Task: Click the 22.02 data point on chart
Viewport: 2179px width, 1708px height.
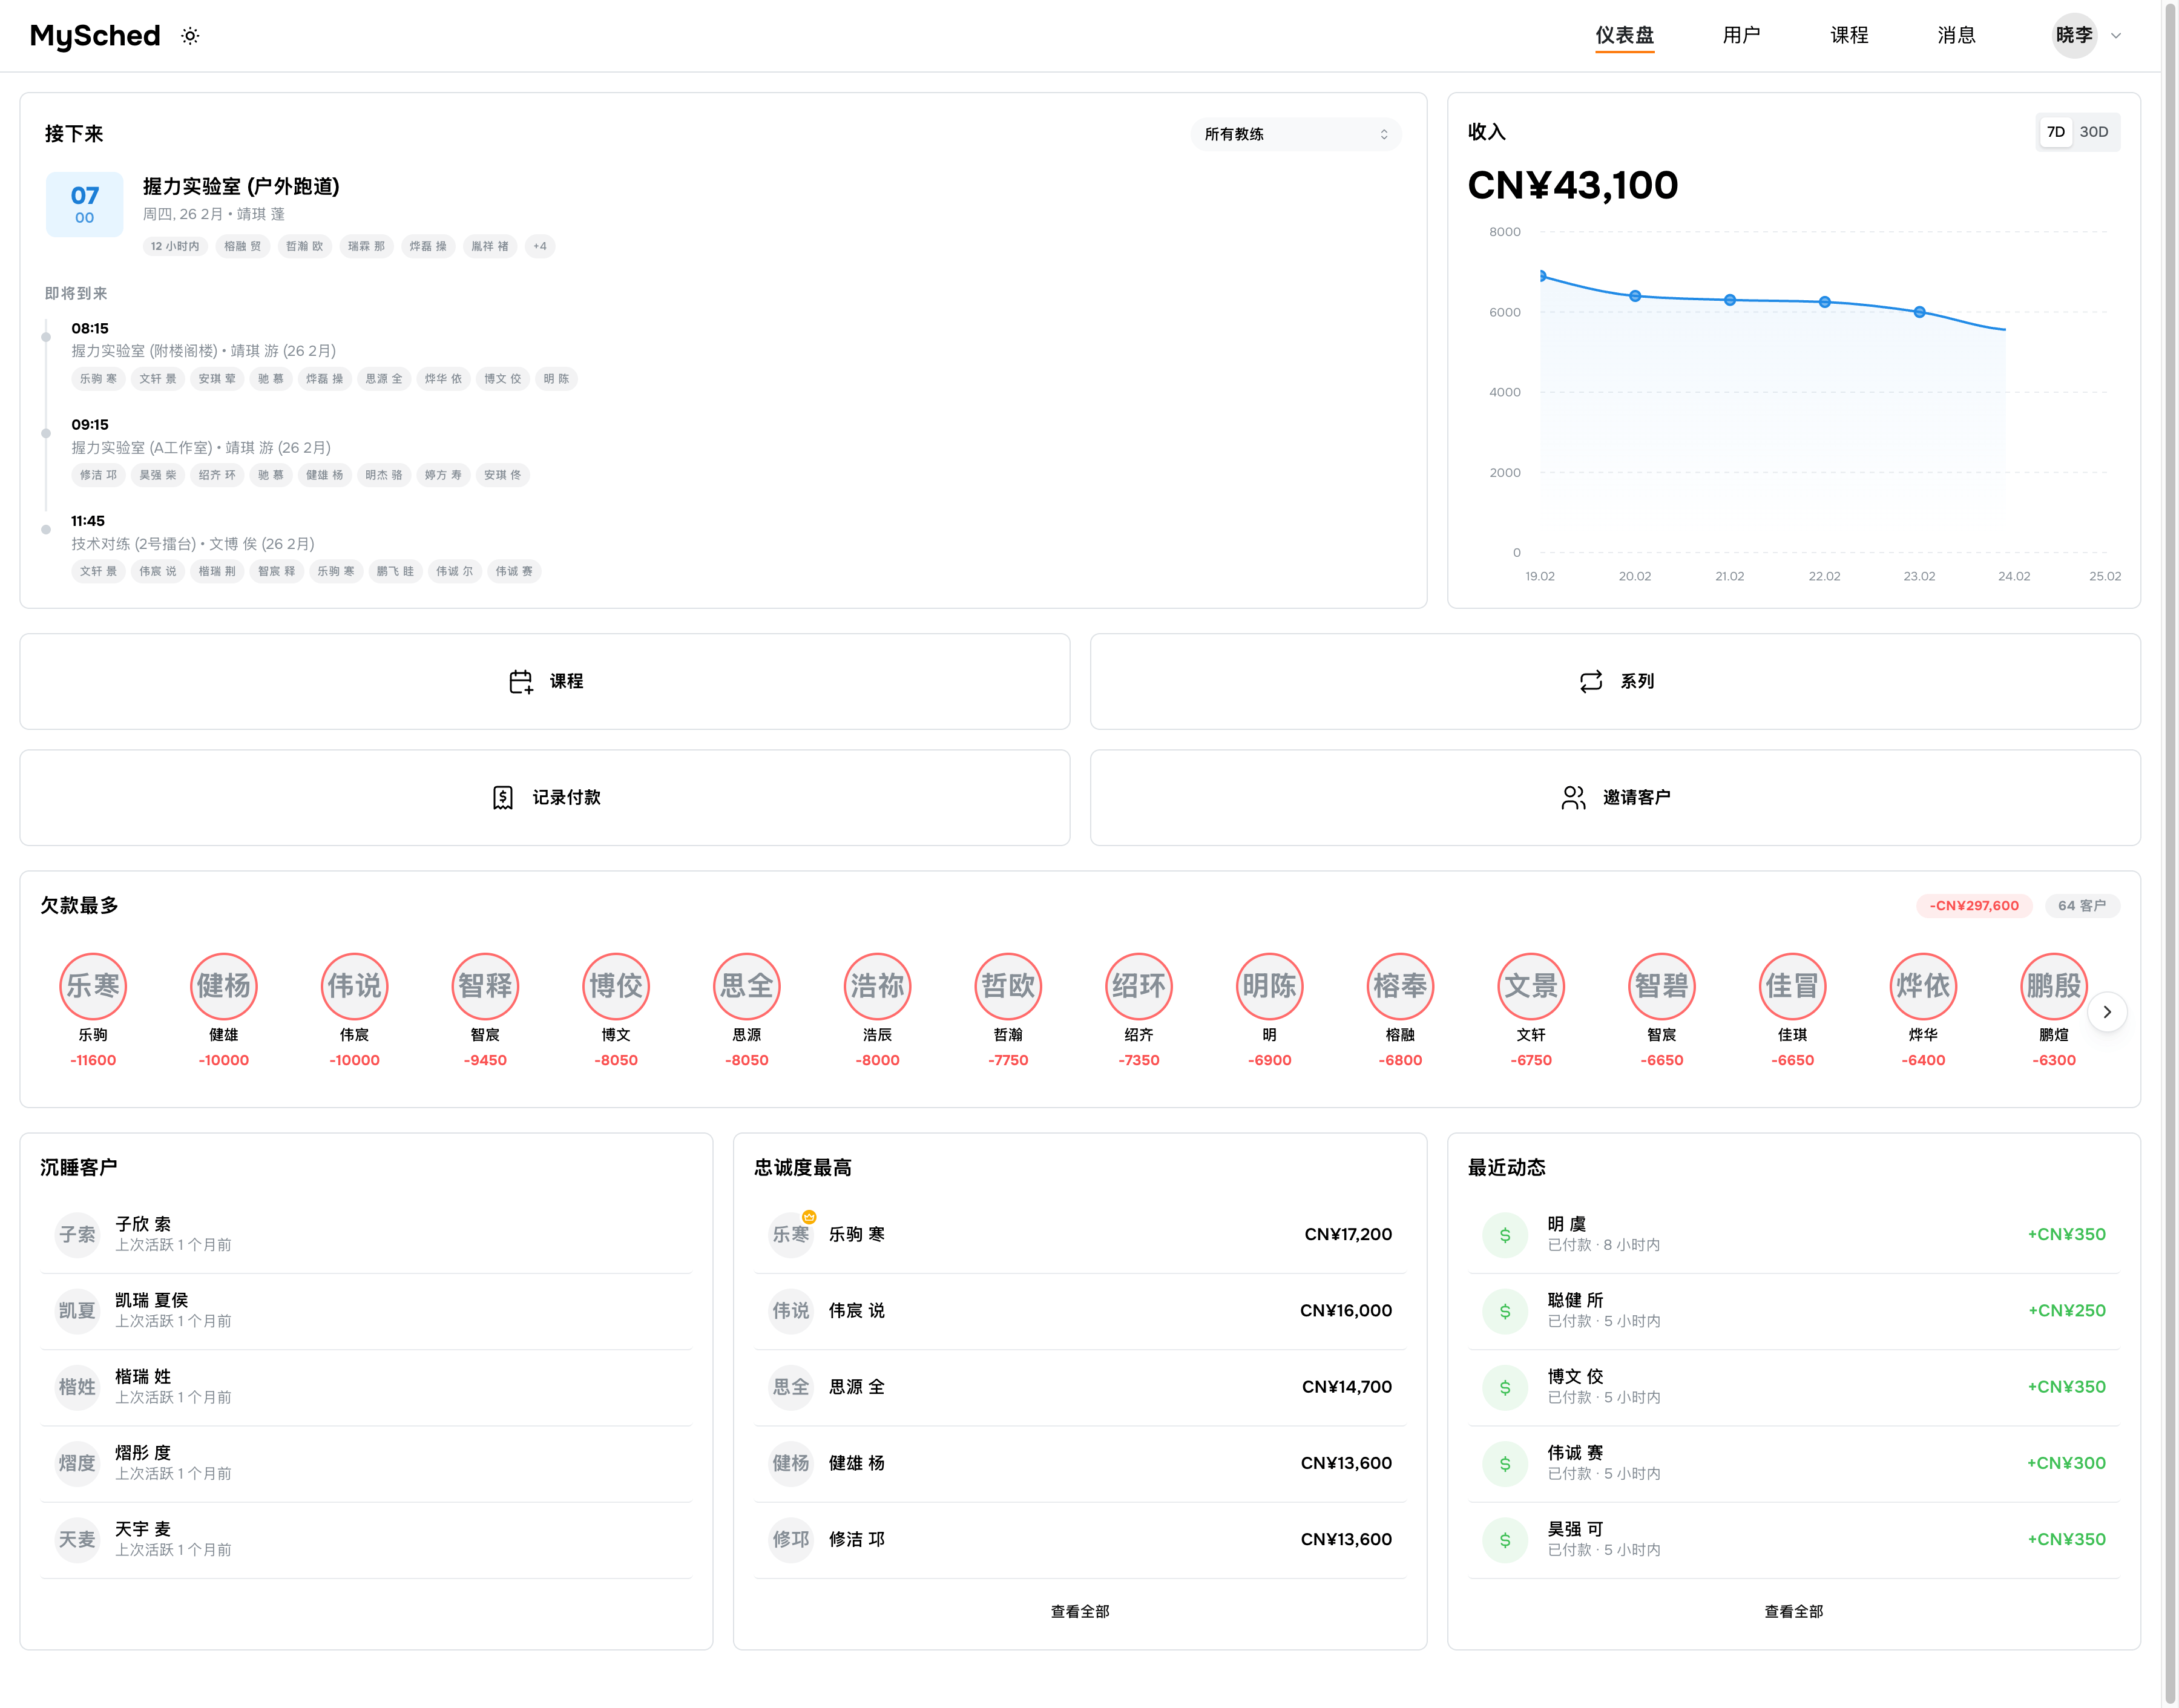Action: click(x=1824, y=302)
